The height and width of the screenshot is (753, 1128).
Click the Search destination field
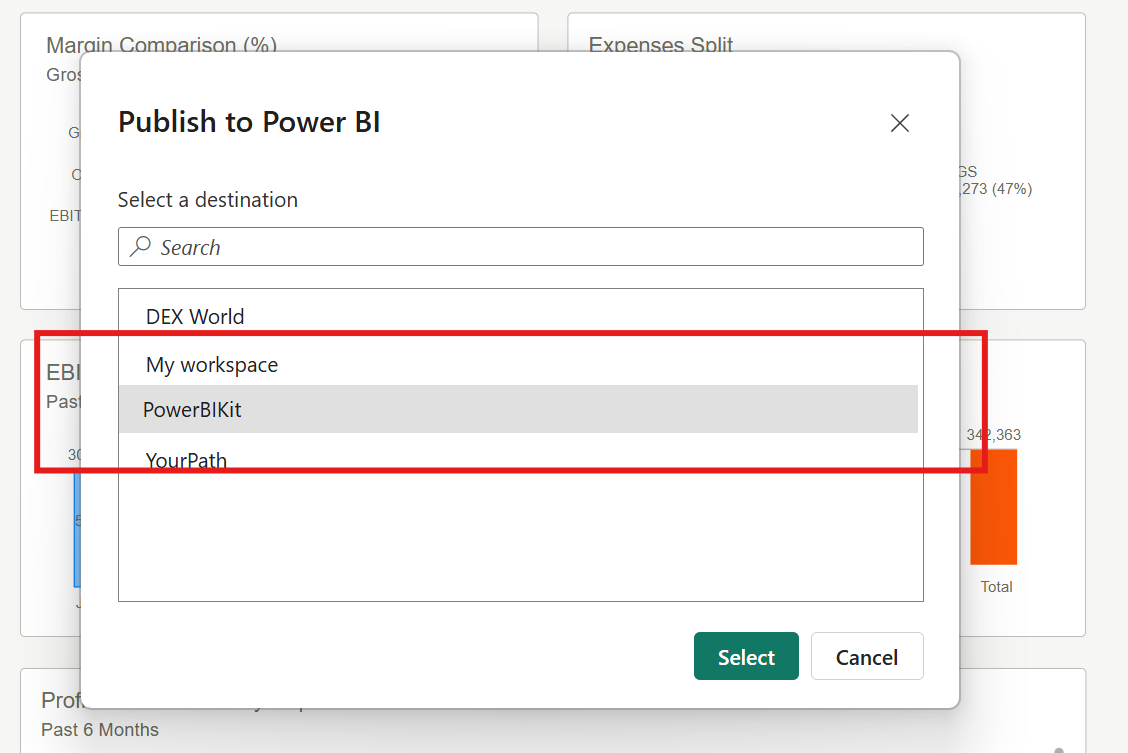520,247
